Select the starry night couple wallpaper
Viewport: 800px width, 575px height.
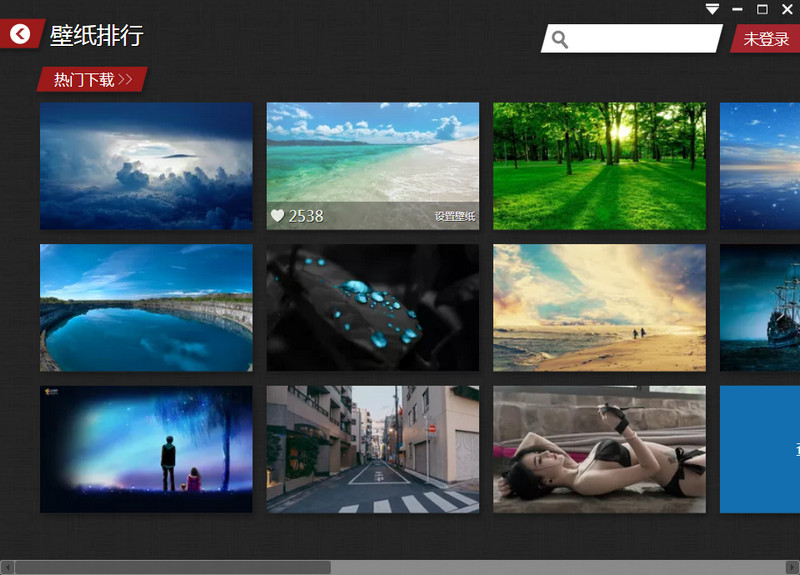(x=146, y=449)
